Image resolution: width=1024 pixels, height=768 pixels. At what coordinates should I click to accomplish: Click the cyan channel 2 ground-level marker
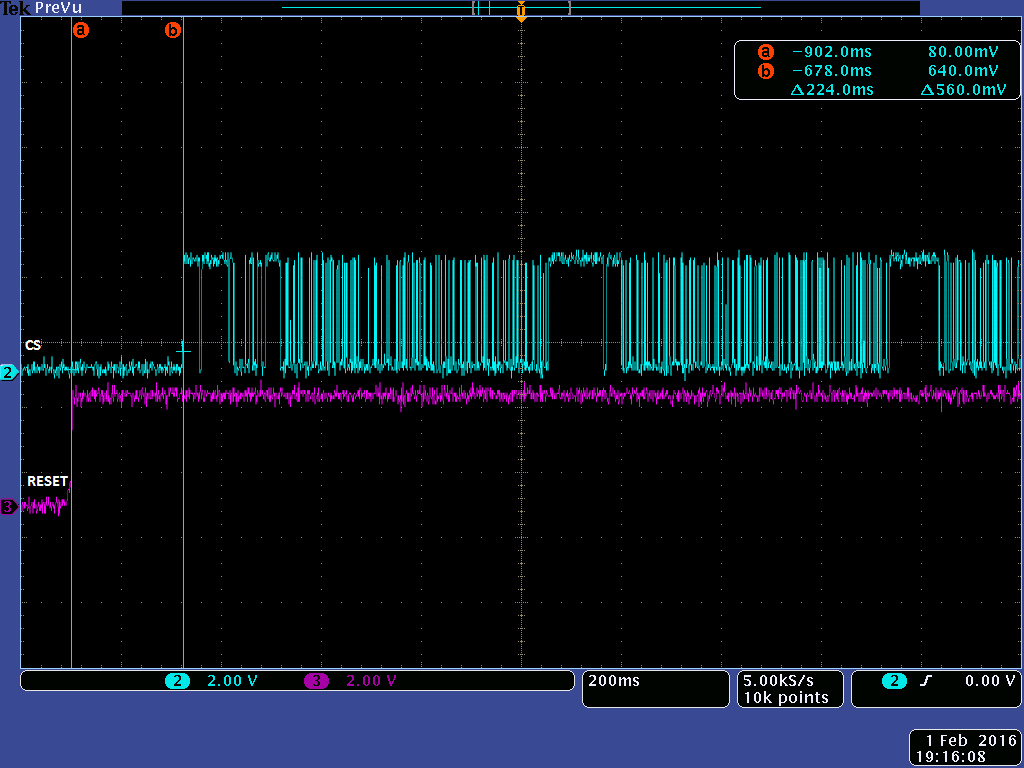[x=8, y=373]
